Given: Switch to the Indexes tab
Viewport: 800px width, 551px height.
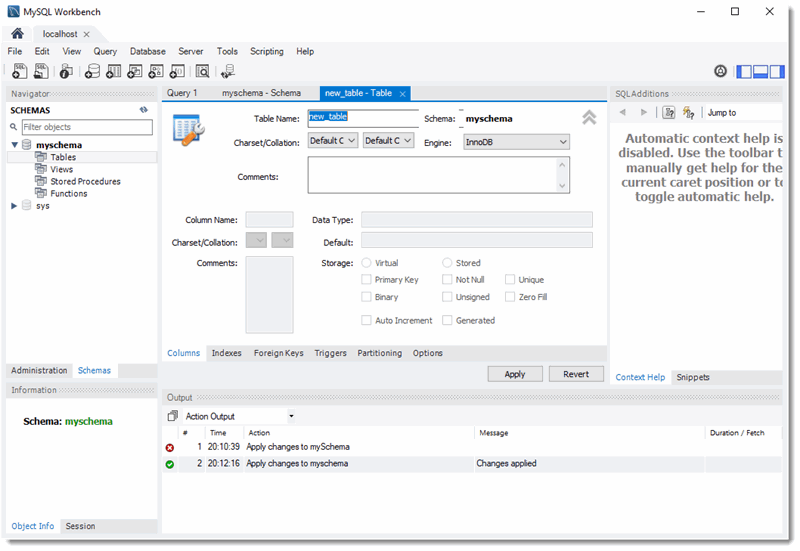Looking at the screenshot, I should 227,353.
